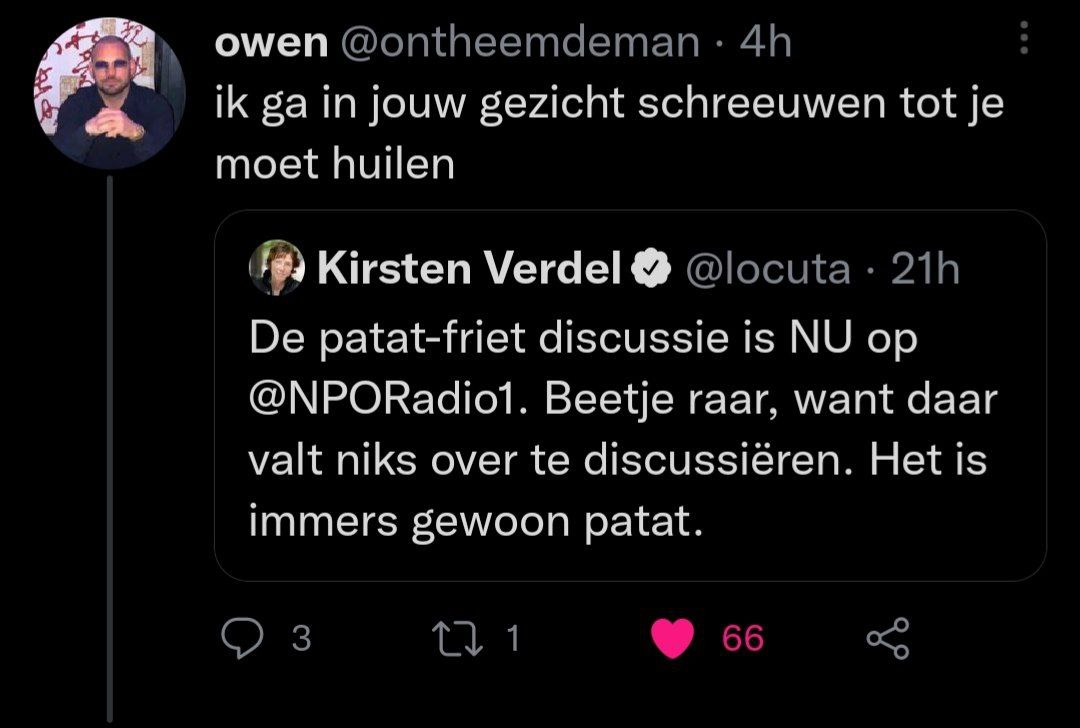Viewport: 1080px width, 728px height.
Task: Click the like count "66"
Action: (743, 638)
